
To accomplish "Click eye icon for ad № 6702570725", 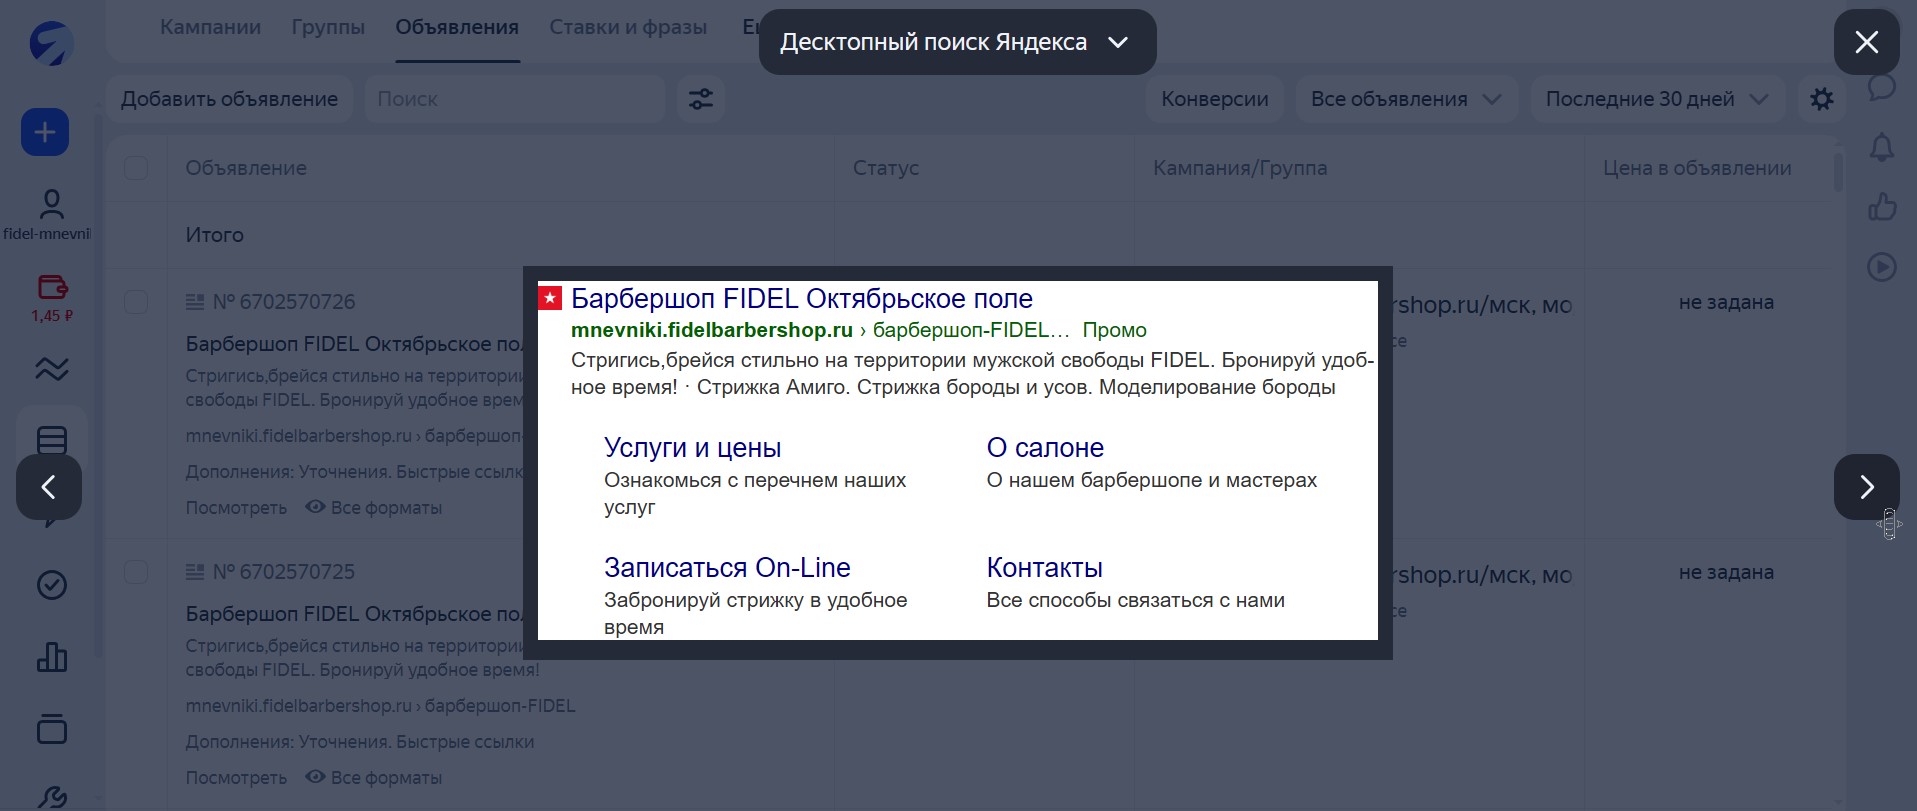I will 315,777.
